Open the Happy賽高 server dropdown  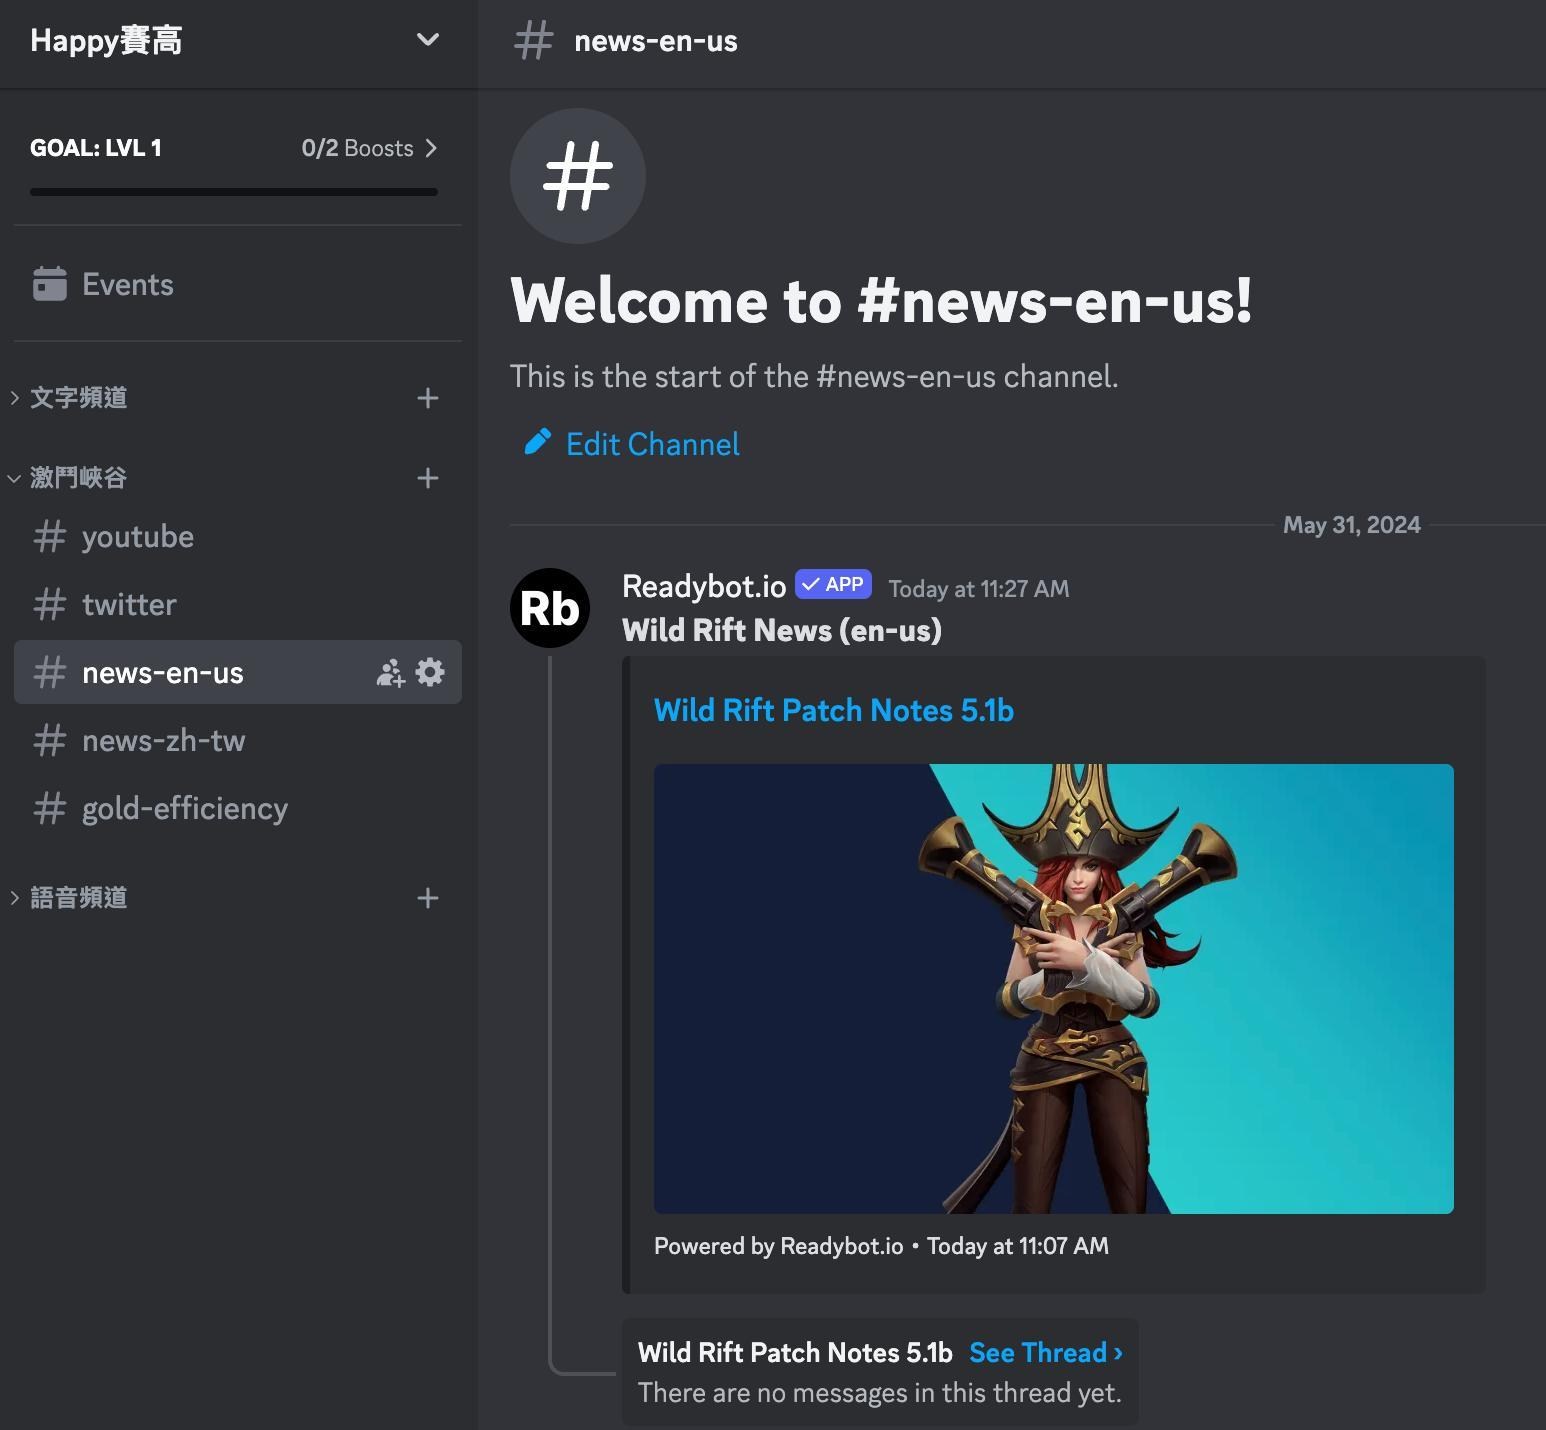pyautogui.click(x=427, y=40)
